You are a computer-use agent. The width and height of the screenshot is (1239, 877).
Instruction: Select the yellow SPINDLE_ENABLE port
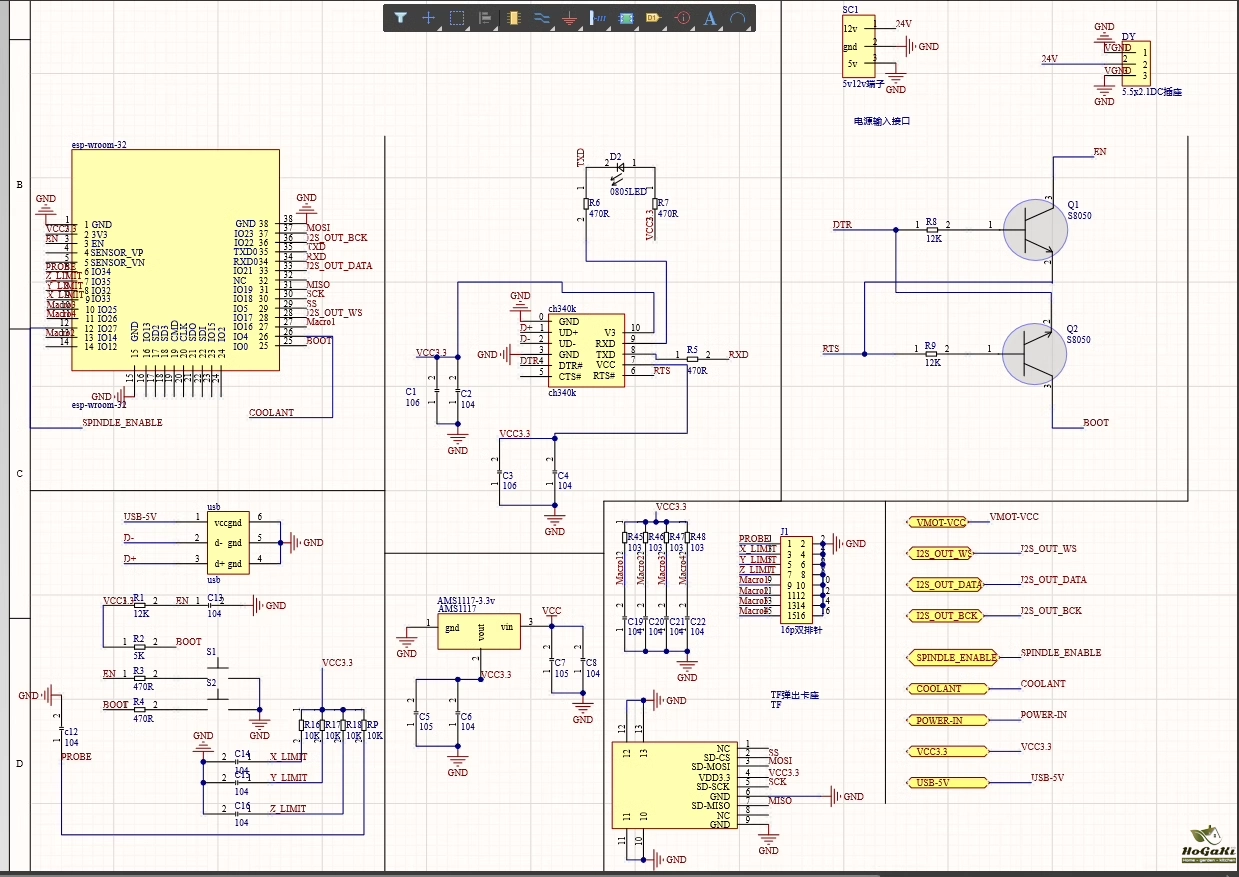pos(955,658)
